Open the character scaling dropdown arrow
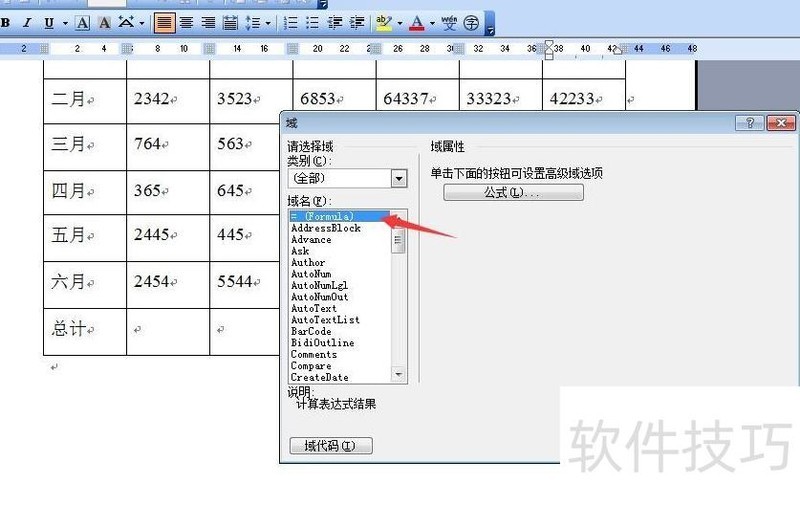Image resolution: width=800 pixels, height=506 pixels. [x=142, y=23]
